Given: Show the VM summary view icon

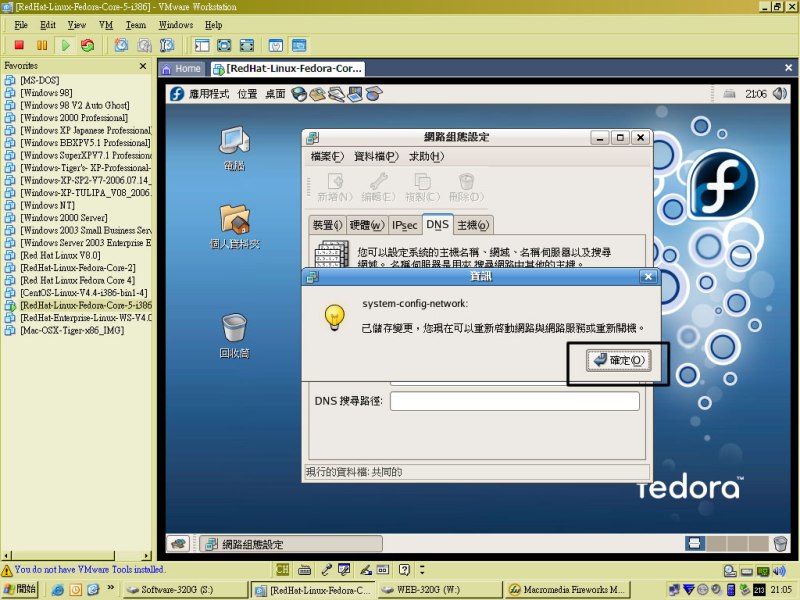Looking at the screenshot, I should [276, 45].
